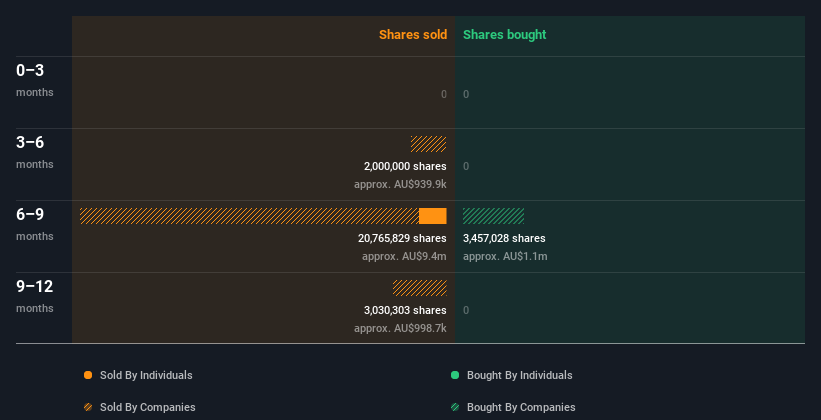
Task: Click the orange Sold By Individuals legend dot
Action: click(x=88, y=375)
